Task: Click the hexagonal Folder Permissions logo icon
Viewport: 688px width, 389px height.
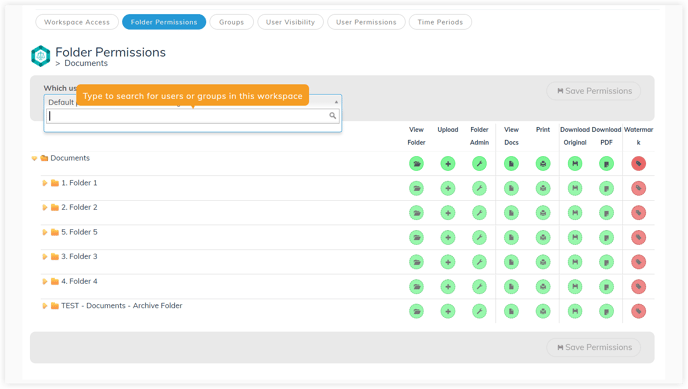Action: pyautogui.click(x=41, y=56)
